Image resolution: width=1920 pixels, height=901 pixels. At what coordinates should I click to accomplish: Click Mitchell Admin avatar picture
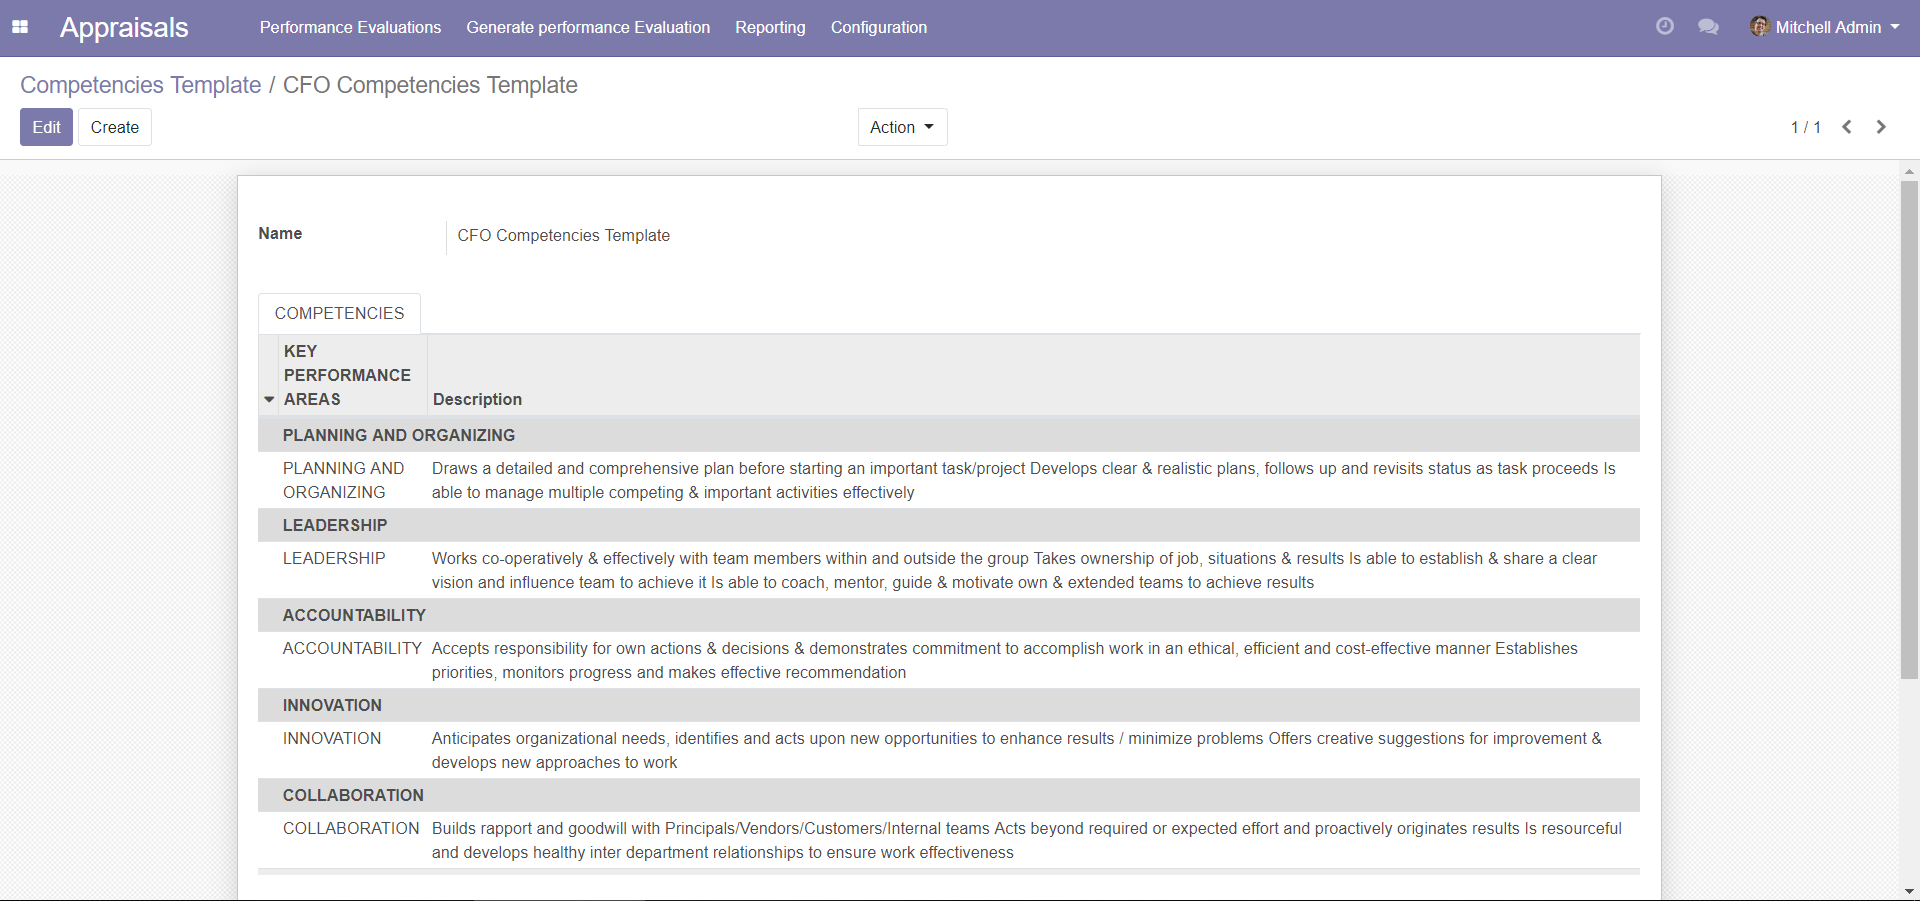(x=1759, y=27)
